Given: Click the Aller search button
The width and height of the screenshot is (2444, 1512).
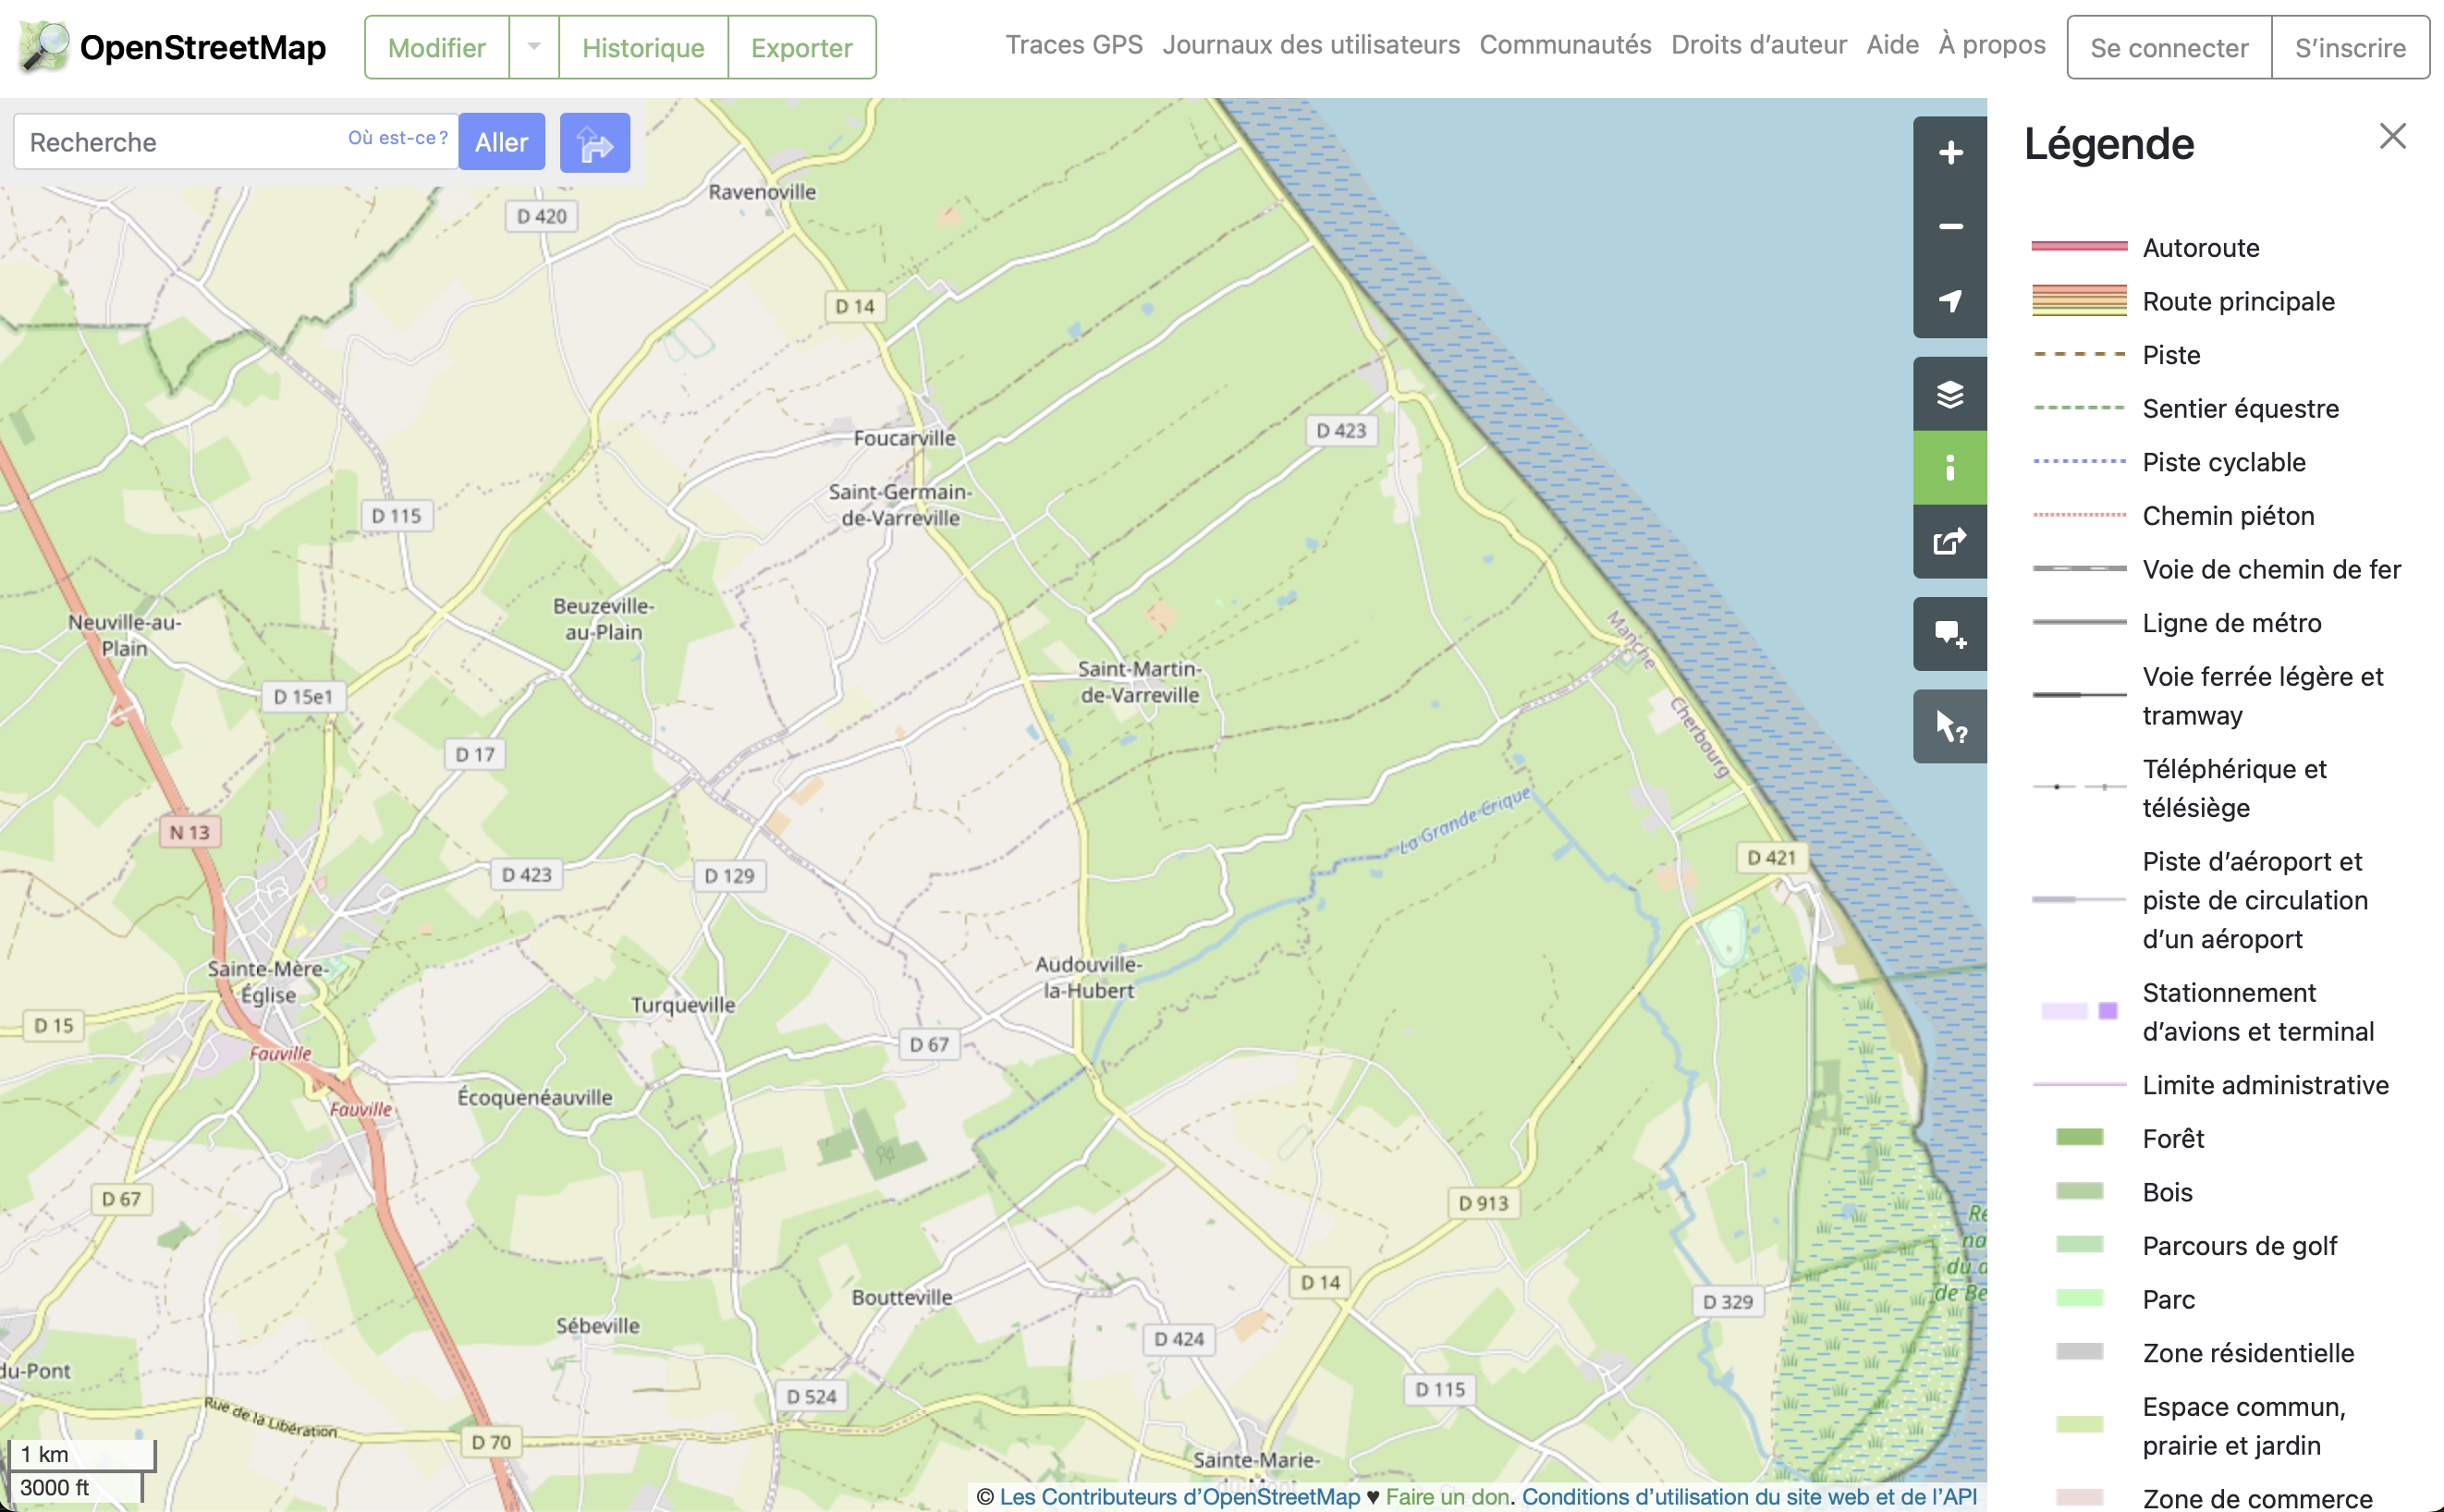Looking at the screenshot, I should tap(502, 142).
